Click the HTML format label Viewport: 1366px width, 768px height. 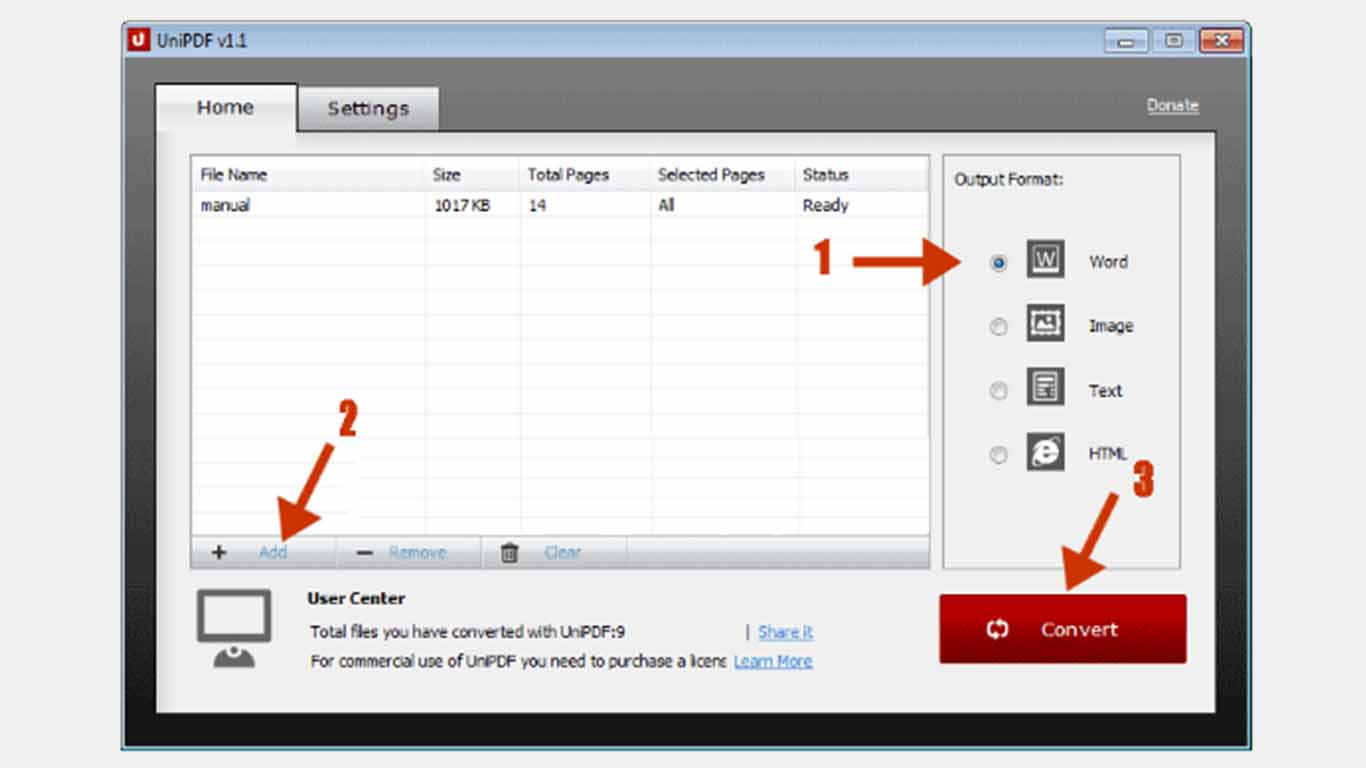tap(1108, 454)
